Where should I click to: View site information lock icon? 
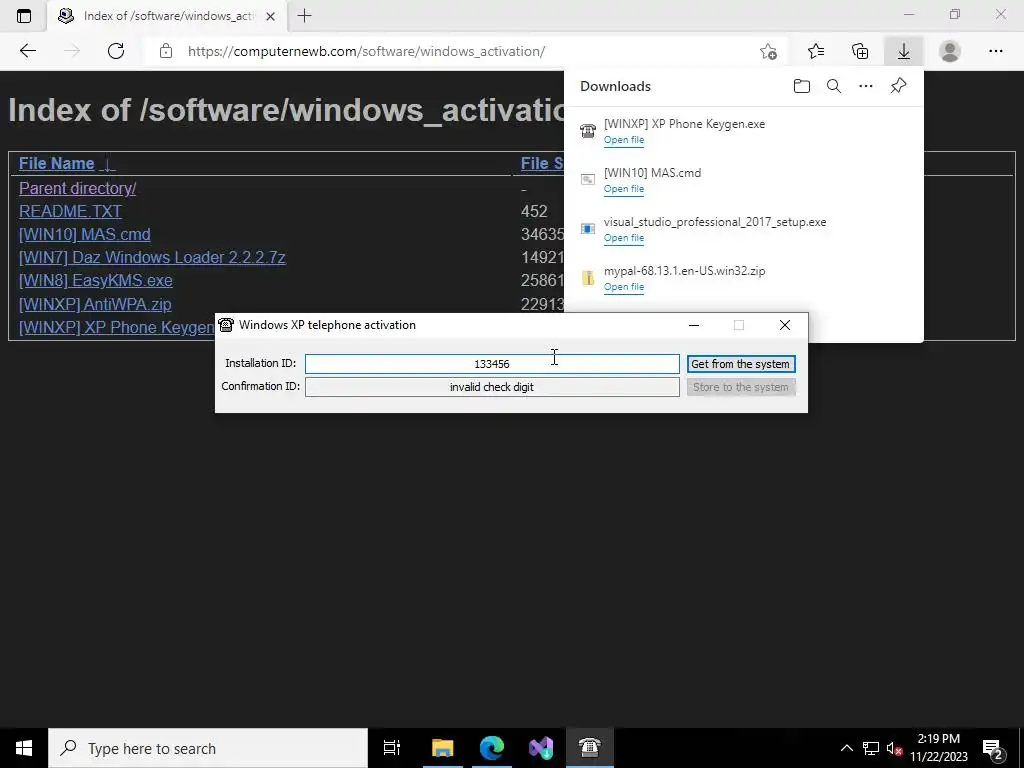point(166,51)
